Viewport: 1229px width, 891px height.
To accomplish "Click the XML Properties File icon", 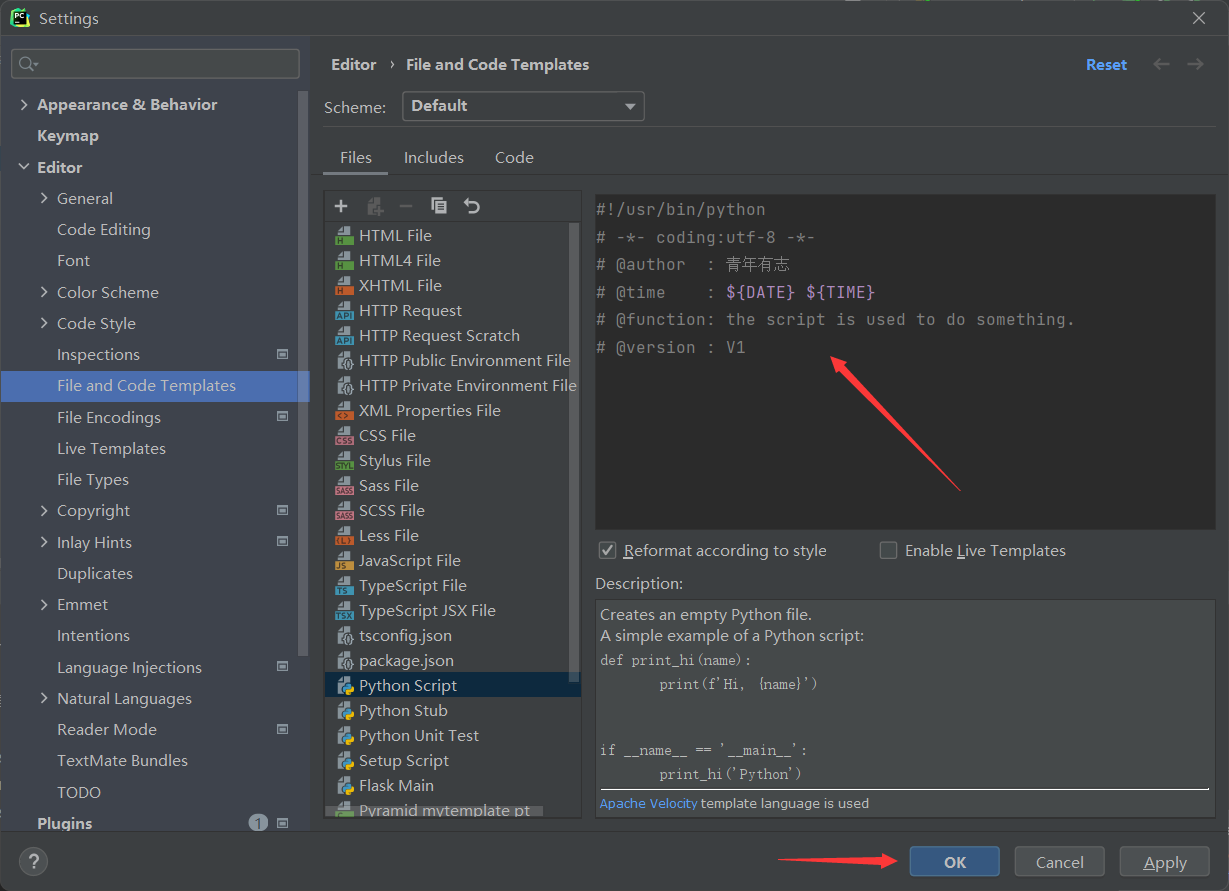I will 344,411.
